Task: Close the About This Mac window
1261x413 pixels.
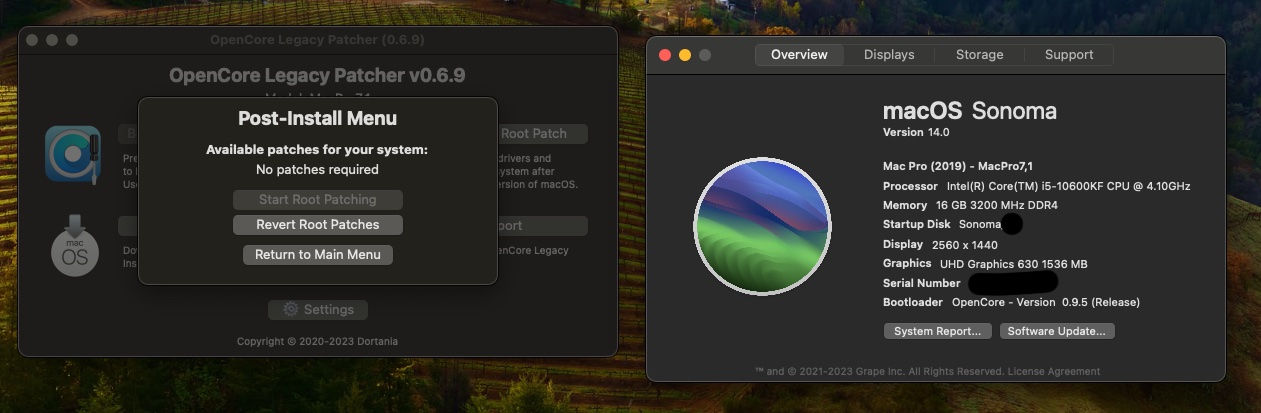Action: (665, 55)
